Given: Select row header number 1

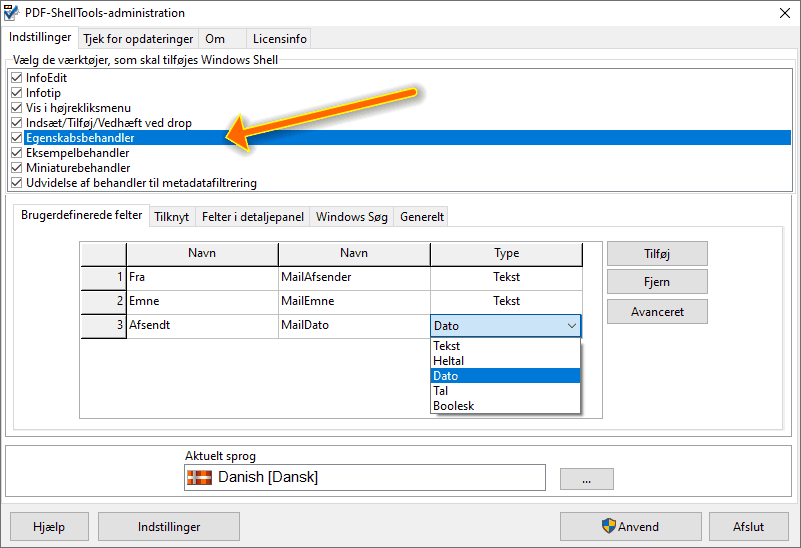Looking at the screenshot, I should click(x=104, y=277).
